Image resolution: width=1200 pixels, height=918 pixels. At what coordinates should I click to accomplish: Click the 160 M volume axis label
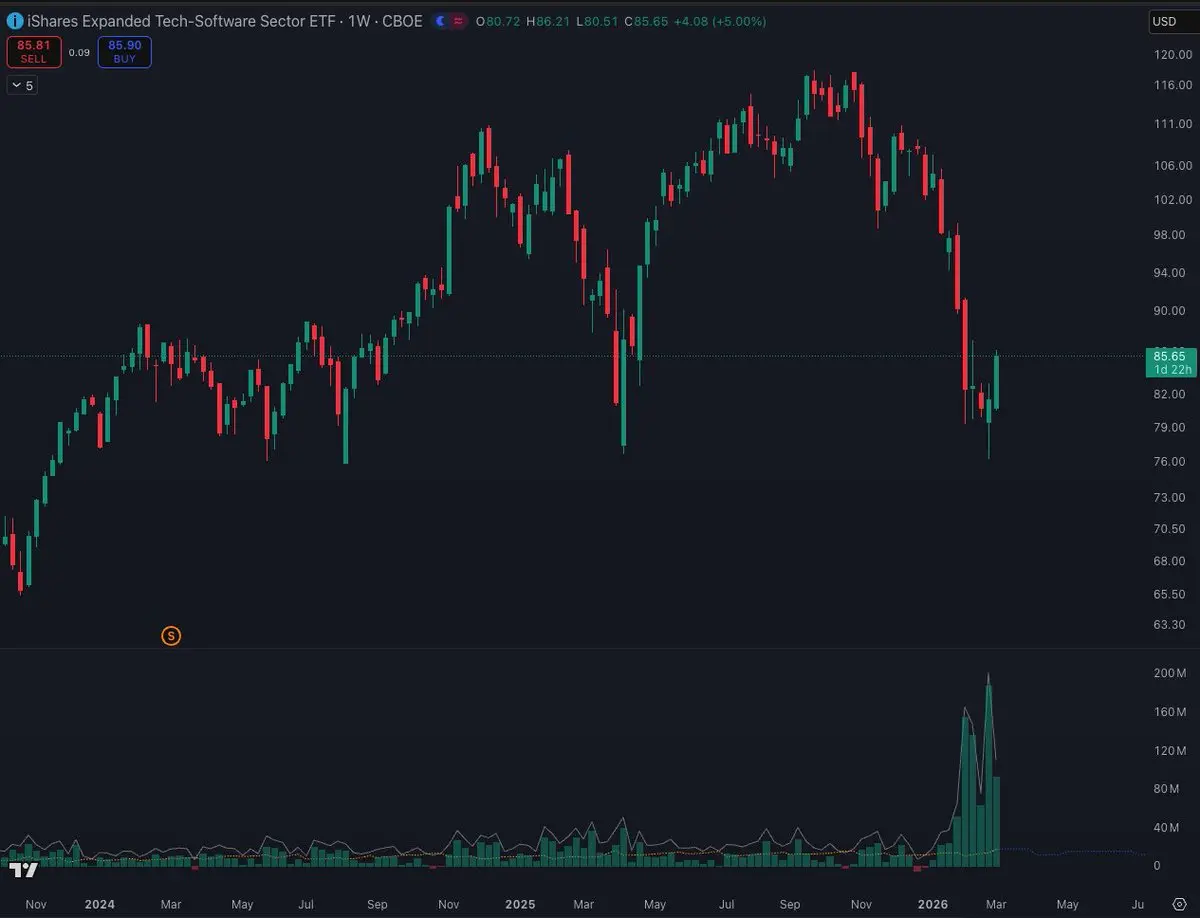point(1170,712)
